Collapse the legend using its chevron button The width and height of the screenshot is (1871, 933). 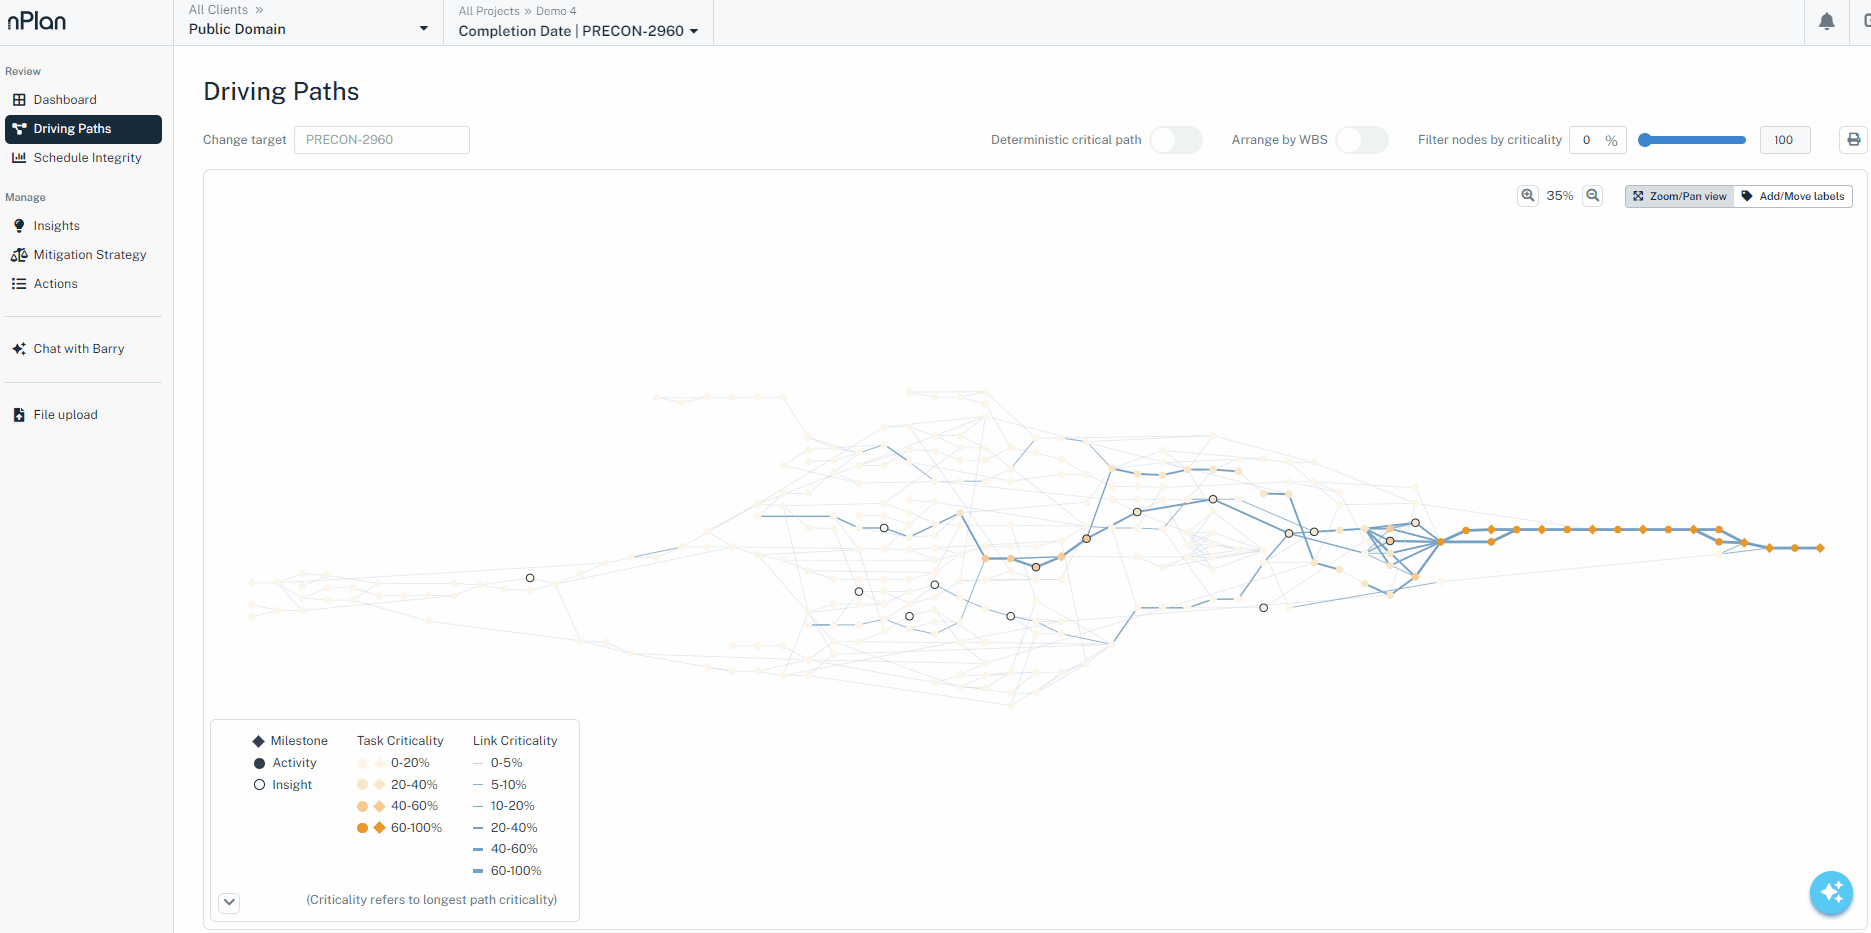tap(229, 902)
